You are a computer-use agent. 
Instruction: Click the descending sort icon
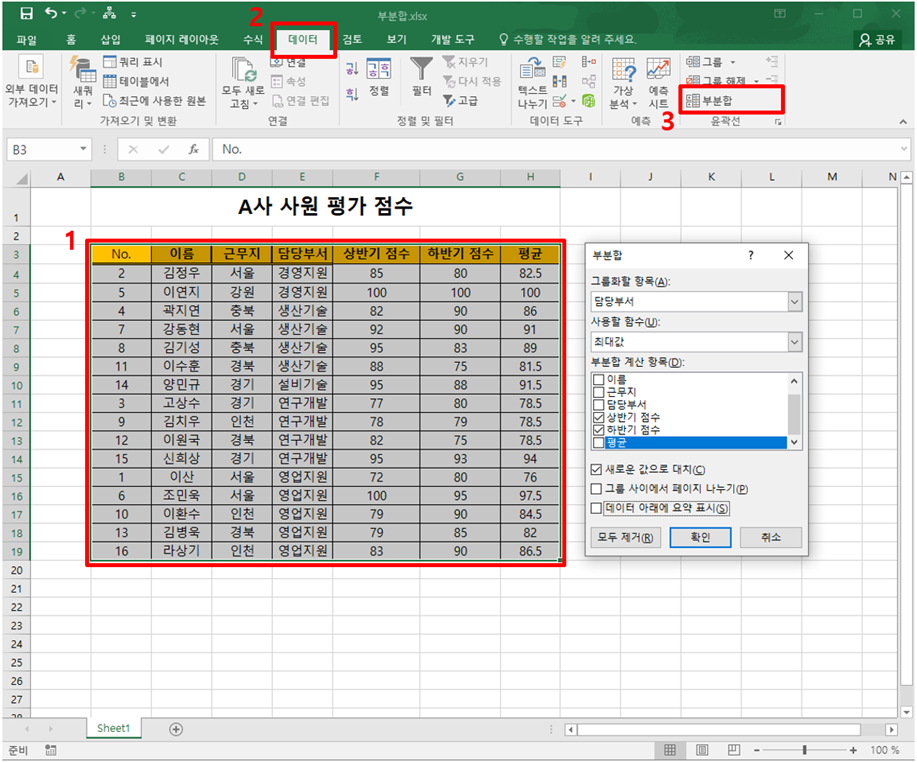[351, 94]
